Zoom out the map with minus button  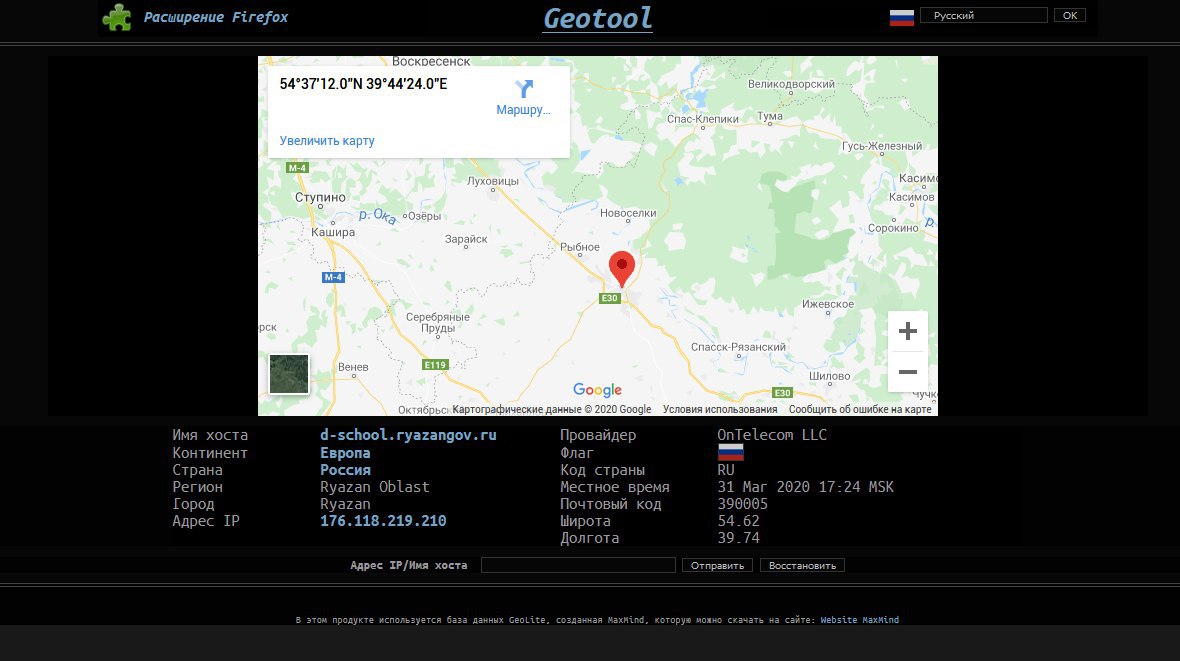908,372
